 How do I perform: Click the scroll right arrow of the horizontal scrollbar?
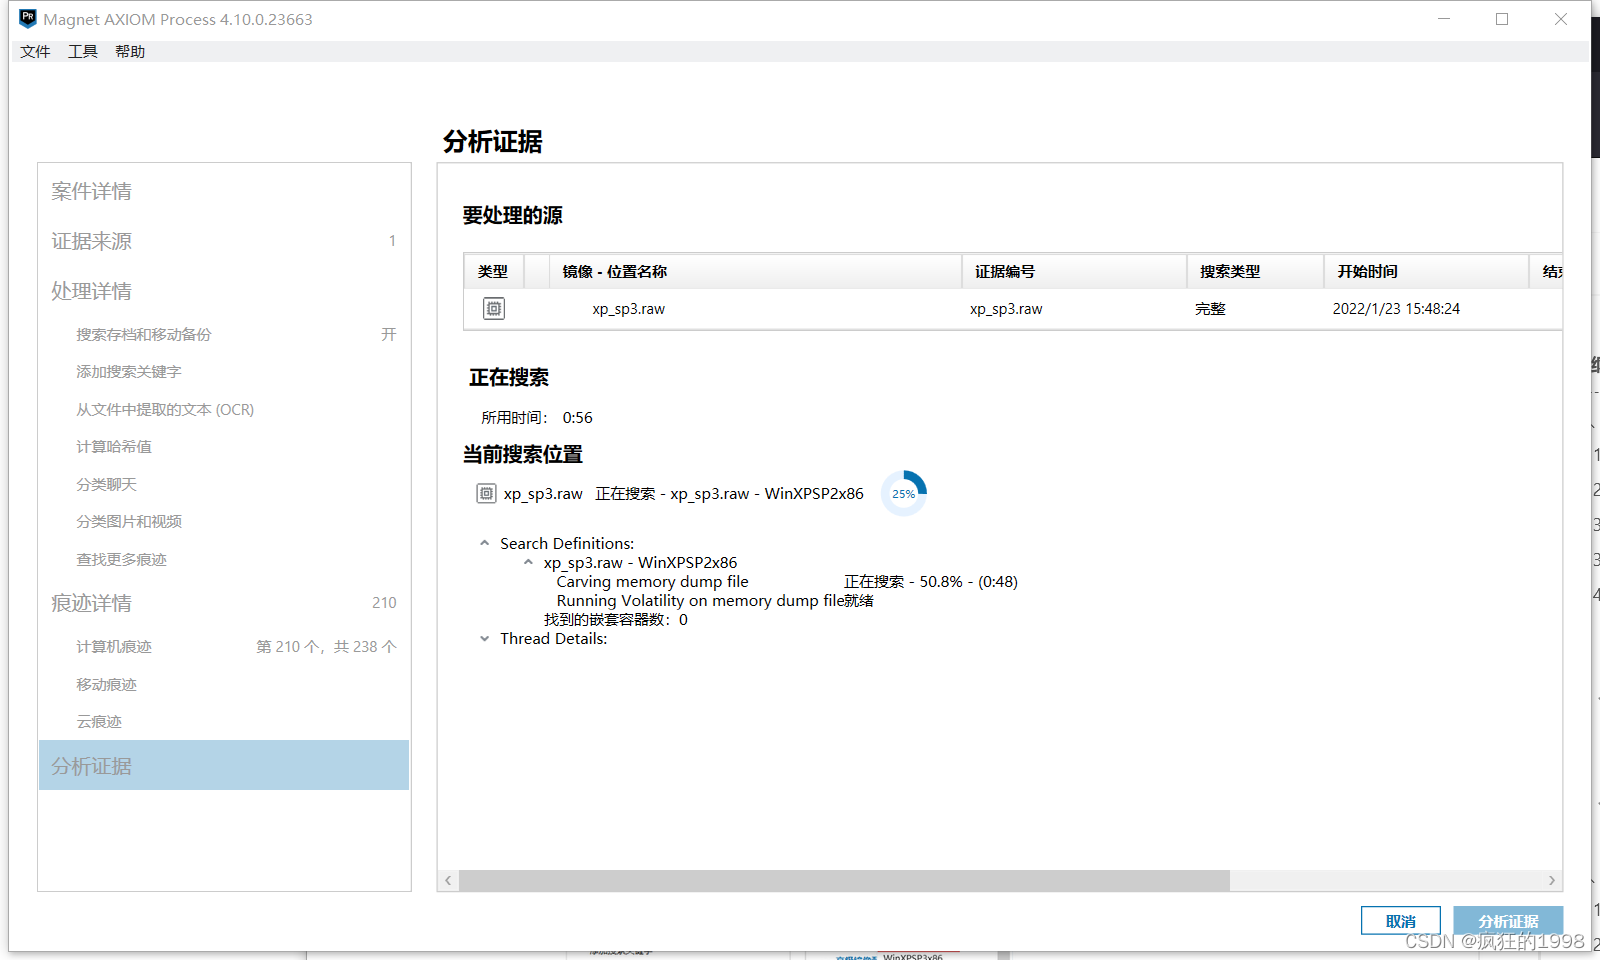click(x=1552, y=880)
